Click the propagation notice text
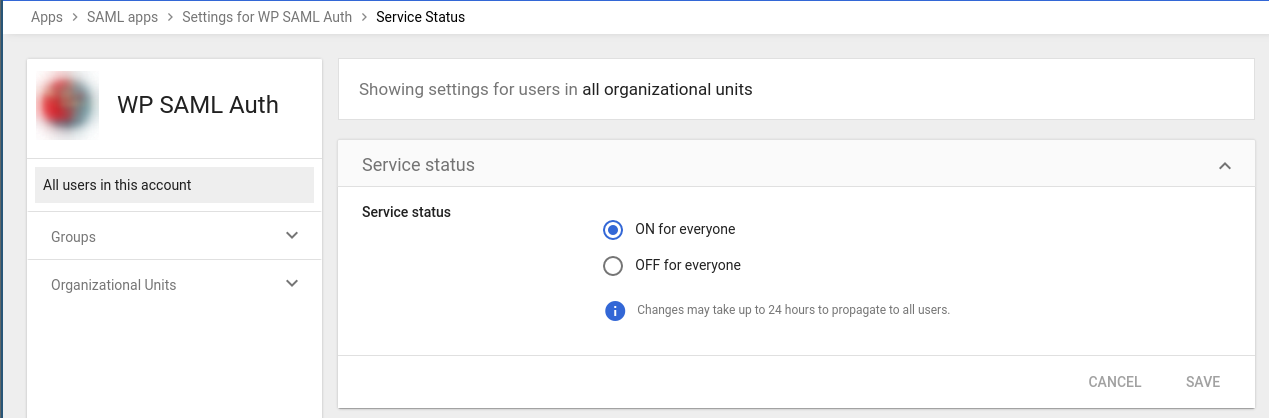 793,310
